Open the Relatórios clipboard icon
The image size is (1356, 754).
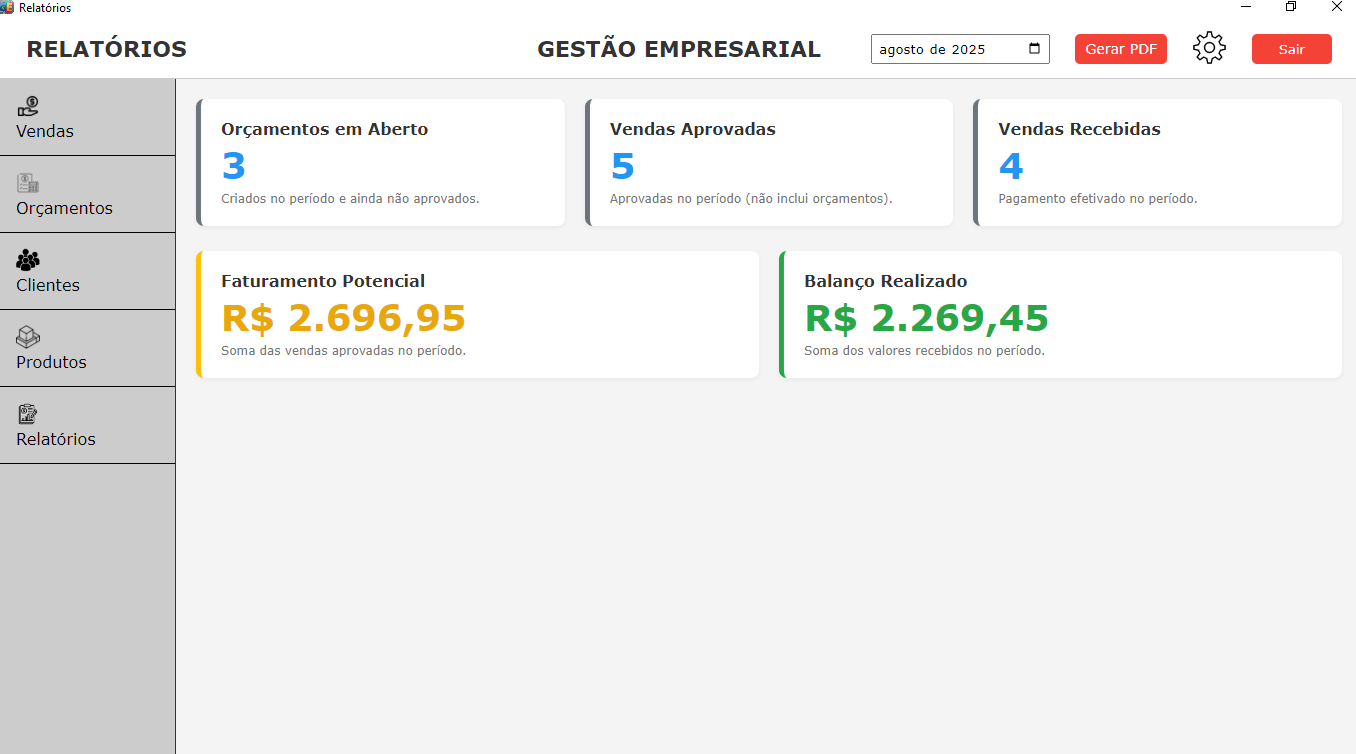[27, 415]
